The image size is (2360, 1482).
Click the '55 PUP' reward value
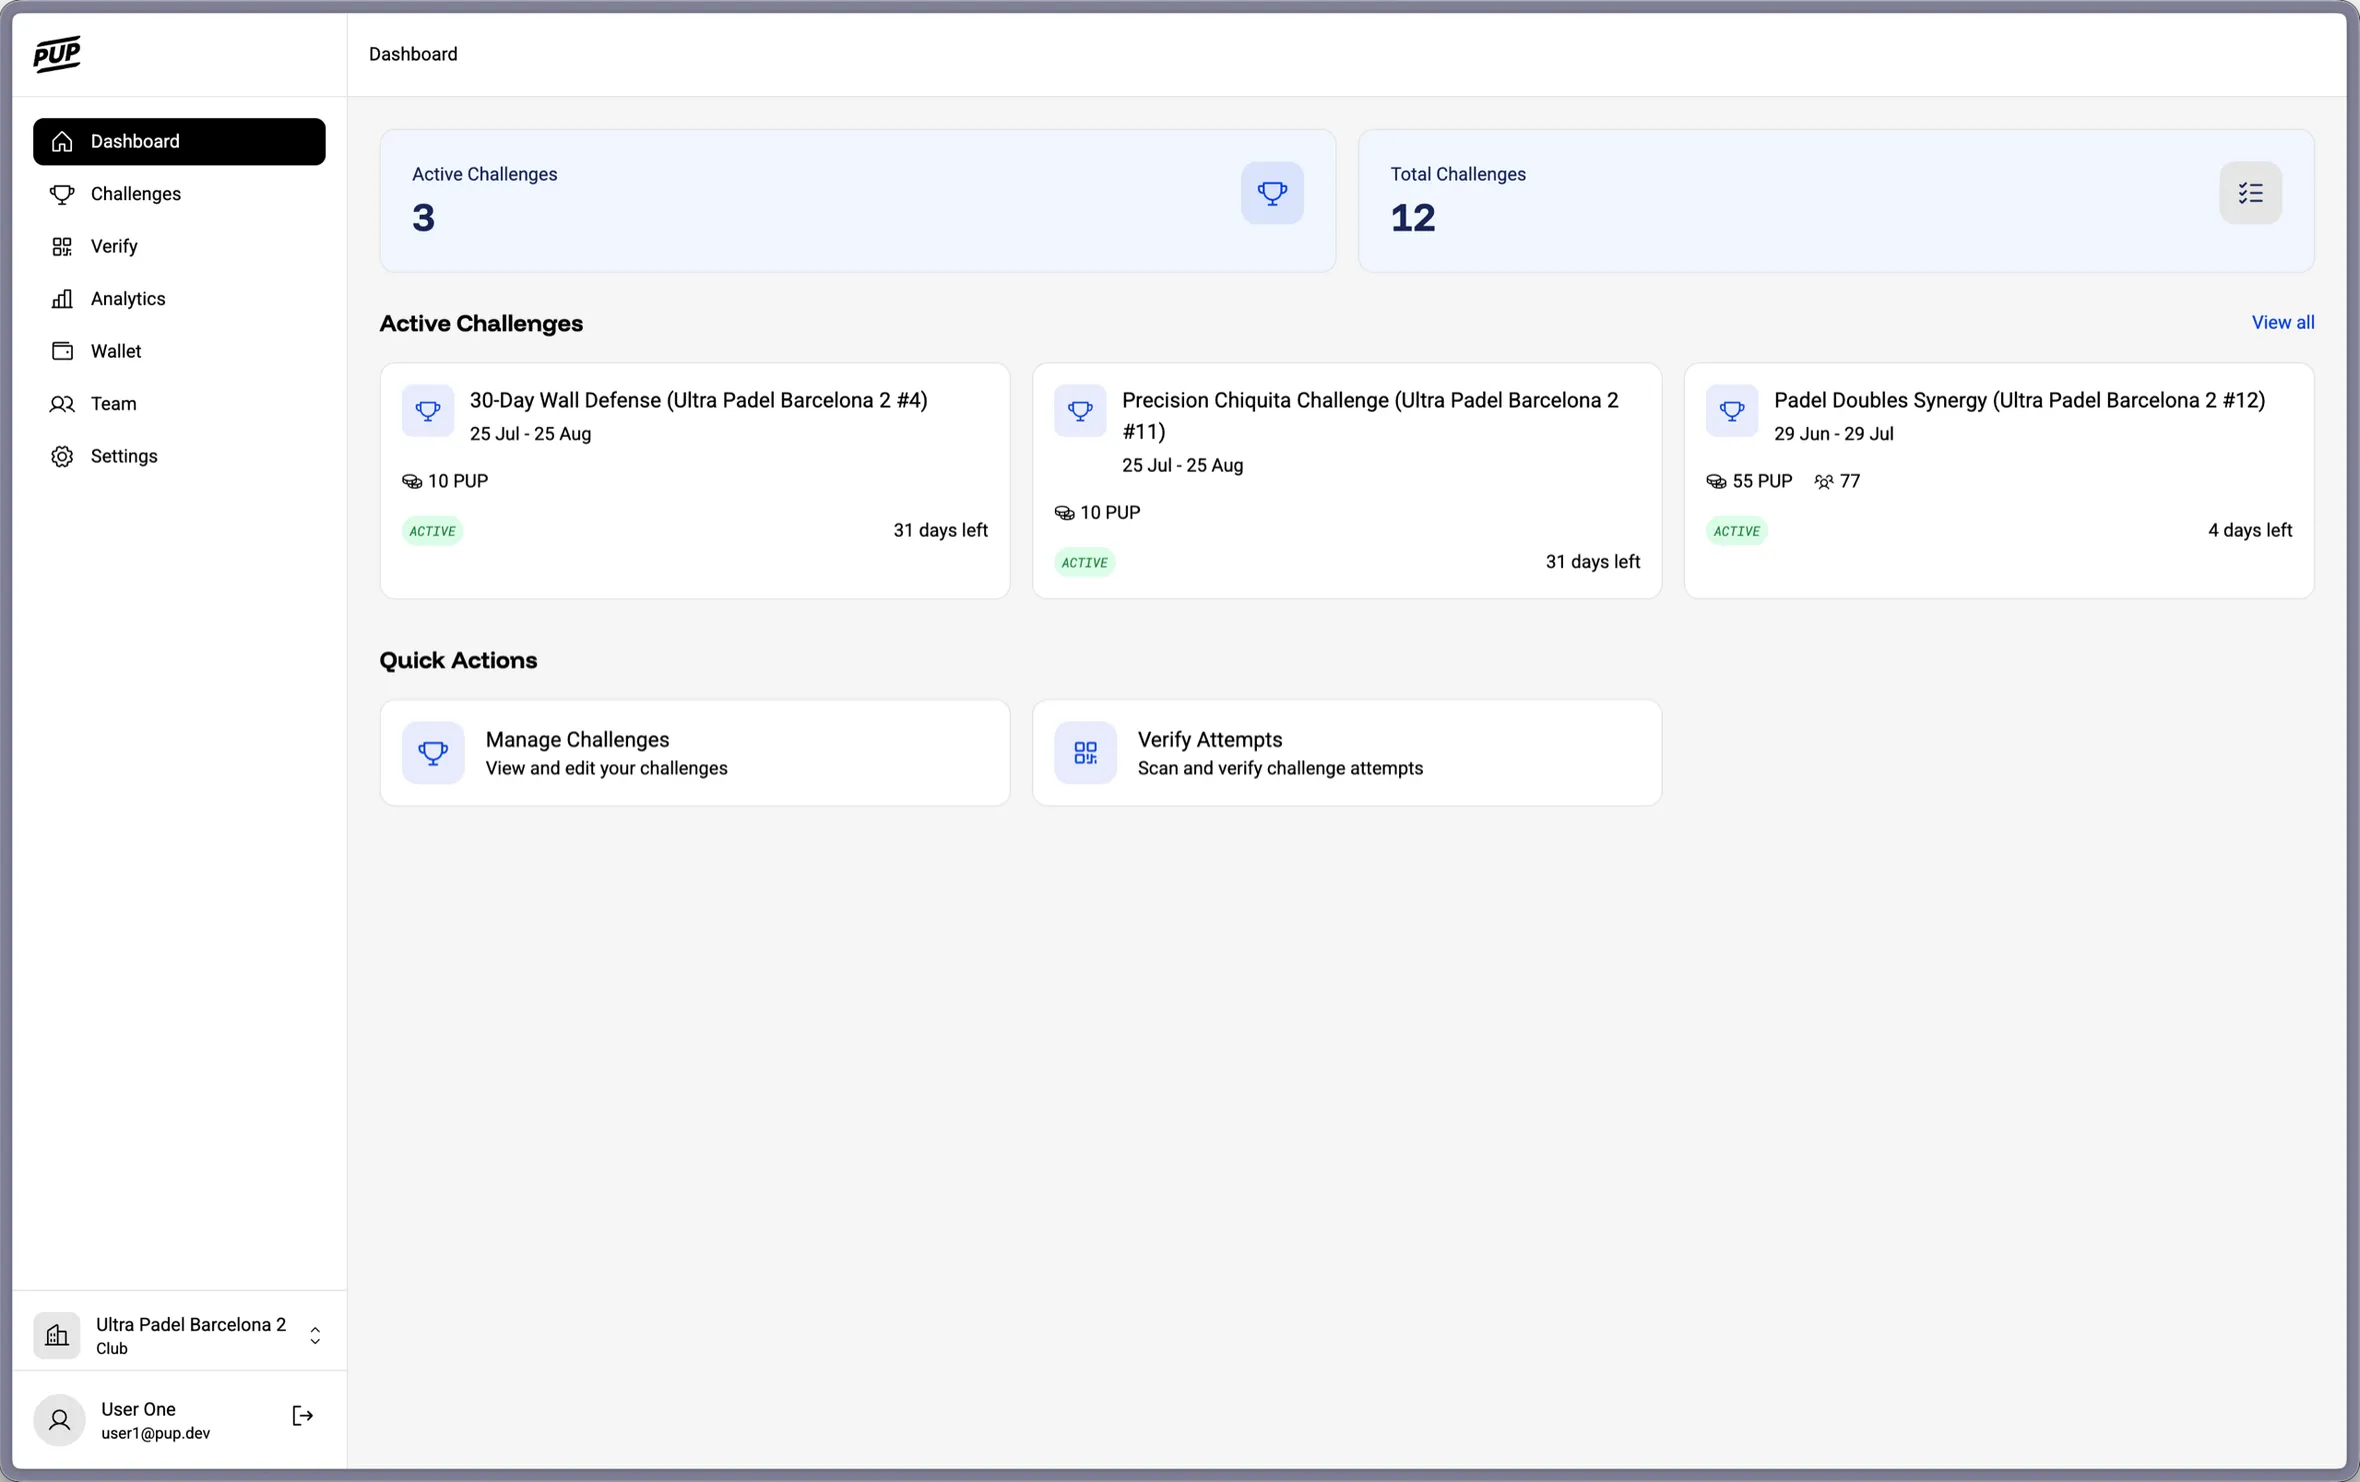pos(1762,482)
